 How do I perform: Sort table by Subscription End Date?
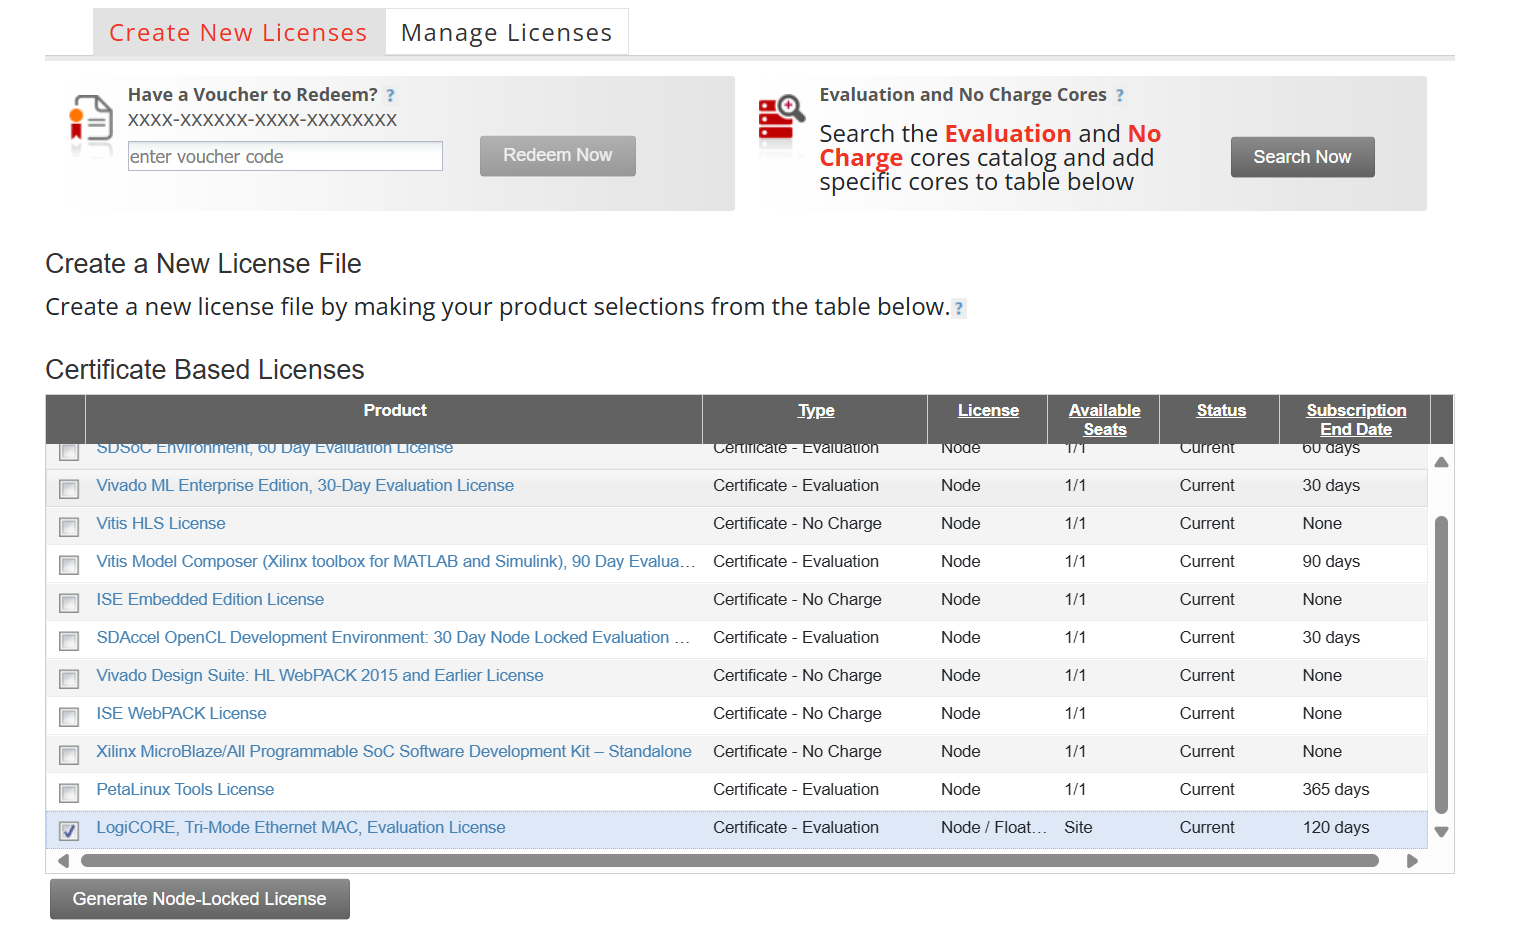click(1356, 419)
